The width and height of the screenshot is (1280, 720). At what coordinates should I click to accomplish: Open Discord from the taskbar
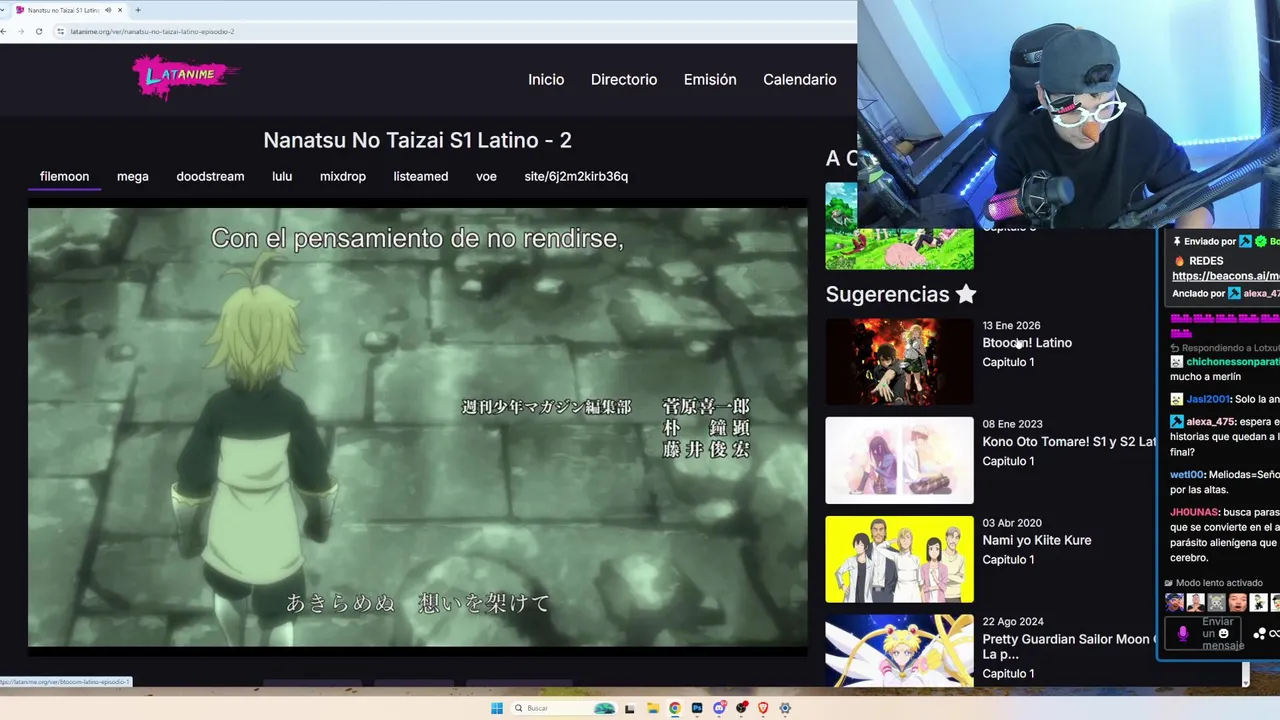pos(719,708)
